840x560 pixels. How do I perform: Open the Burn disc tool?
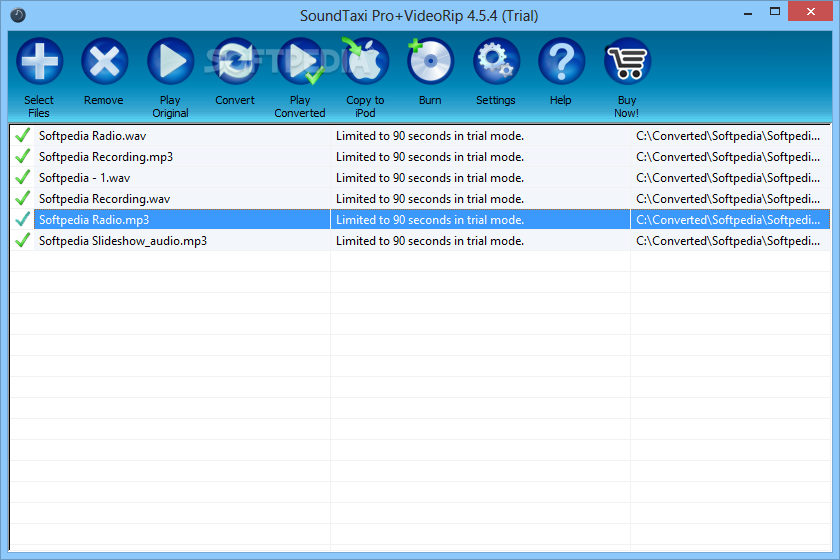tap(430, 61)
